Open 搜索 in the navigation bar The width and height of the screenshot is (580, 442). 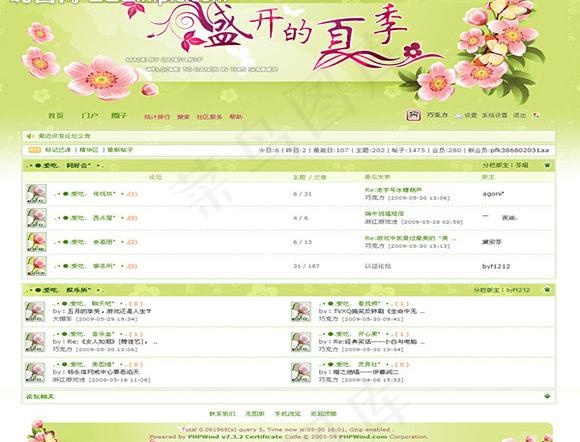point(183,117)
